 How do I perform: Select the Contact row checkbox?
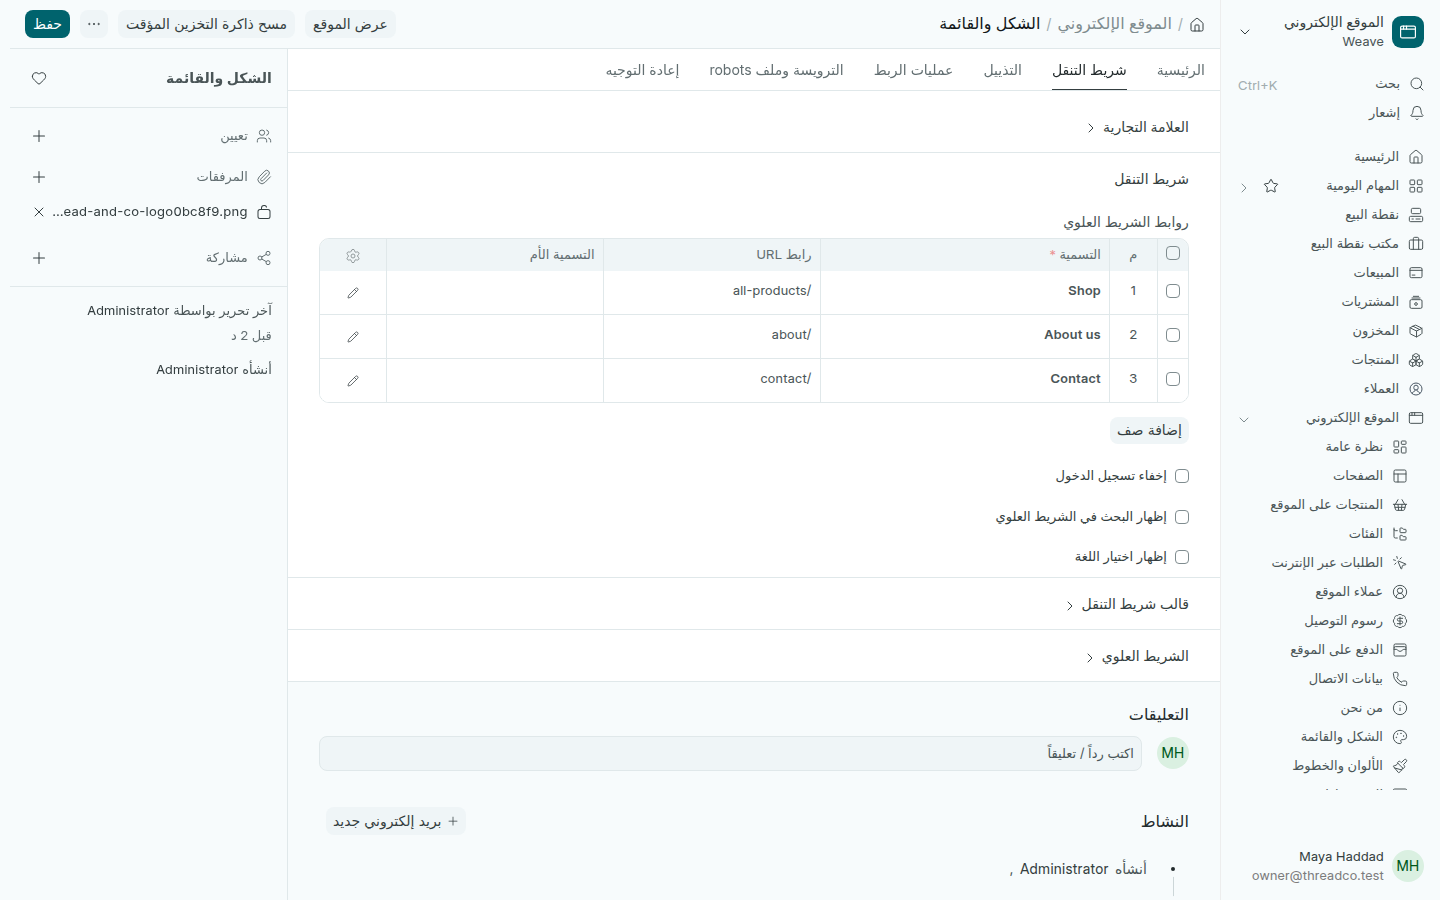[x=1173, y=379]
